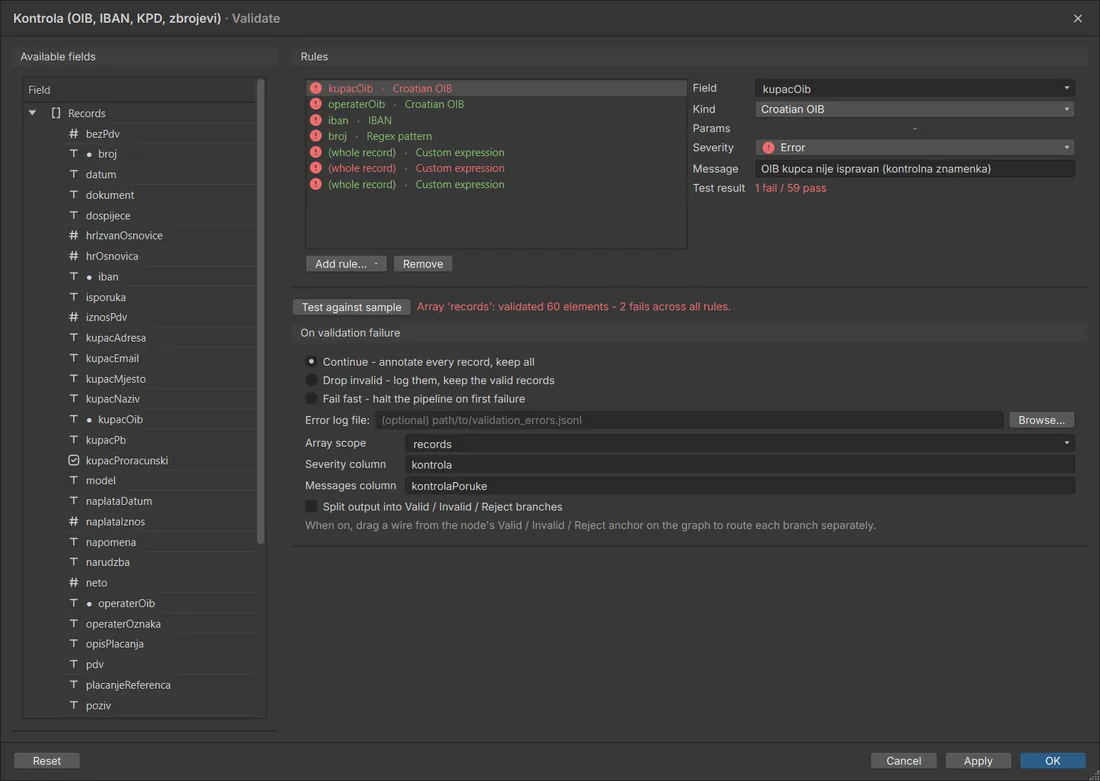Screen dimensions: 1100x781
Task: Click the boolean type icon beside kupacProracunski
Action: tap(74, 460)
